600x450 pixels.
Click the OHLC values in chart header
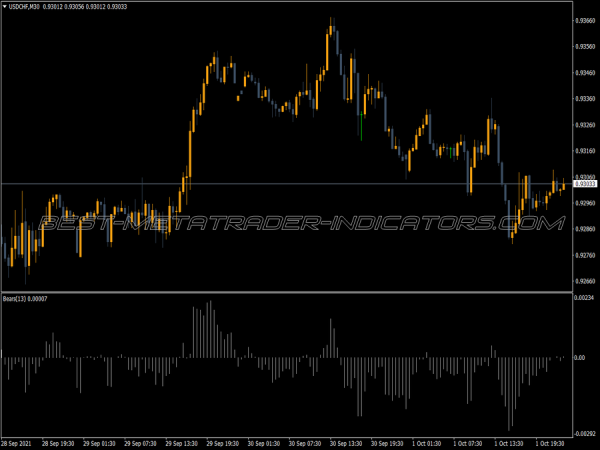(85, 7)
